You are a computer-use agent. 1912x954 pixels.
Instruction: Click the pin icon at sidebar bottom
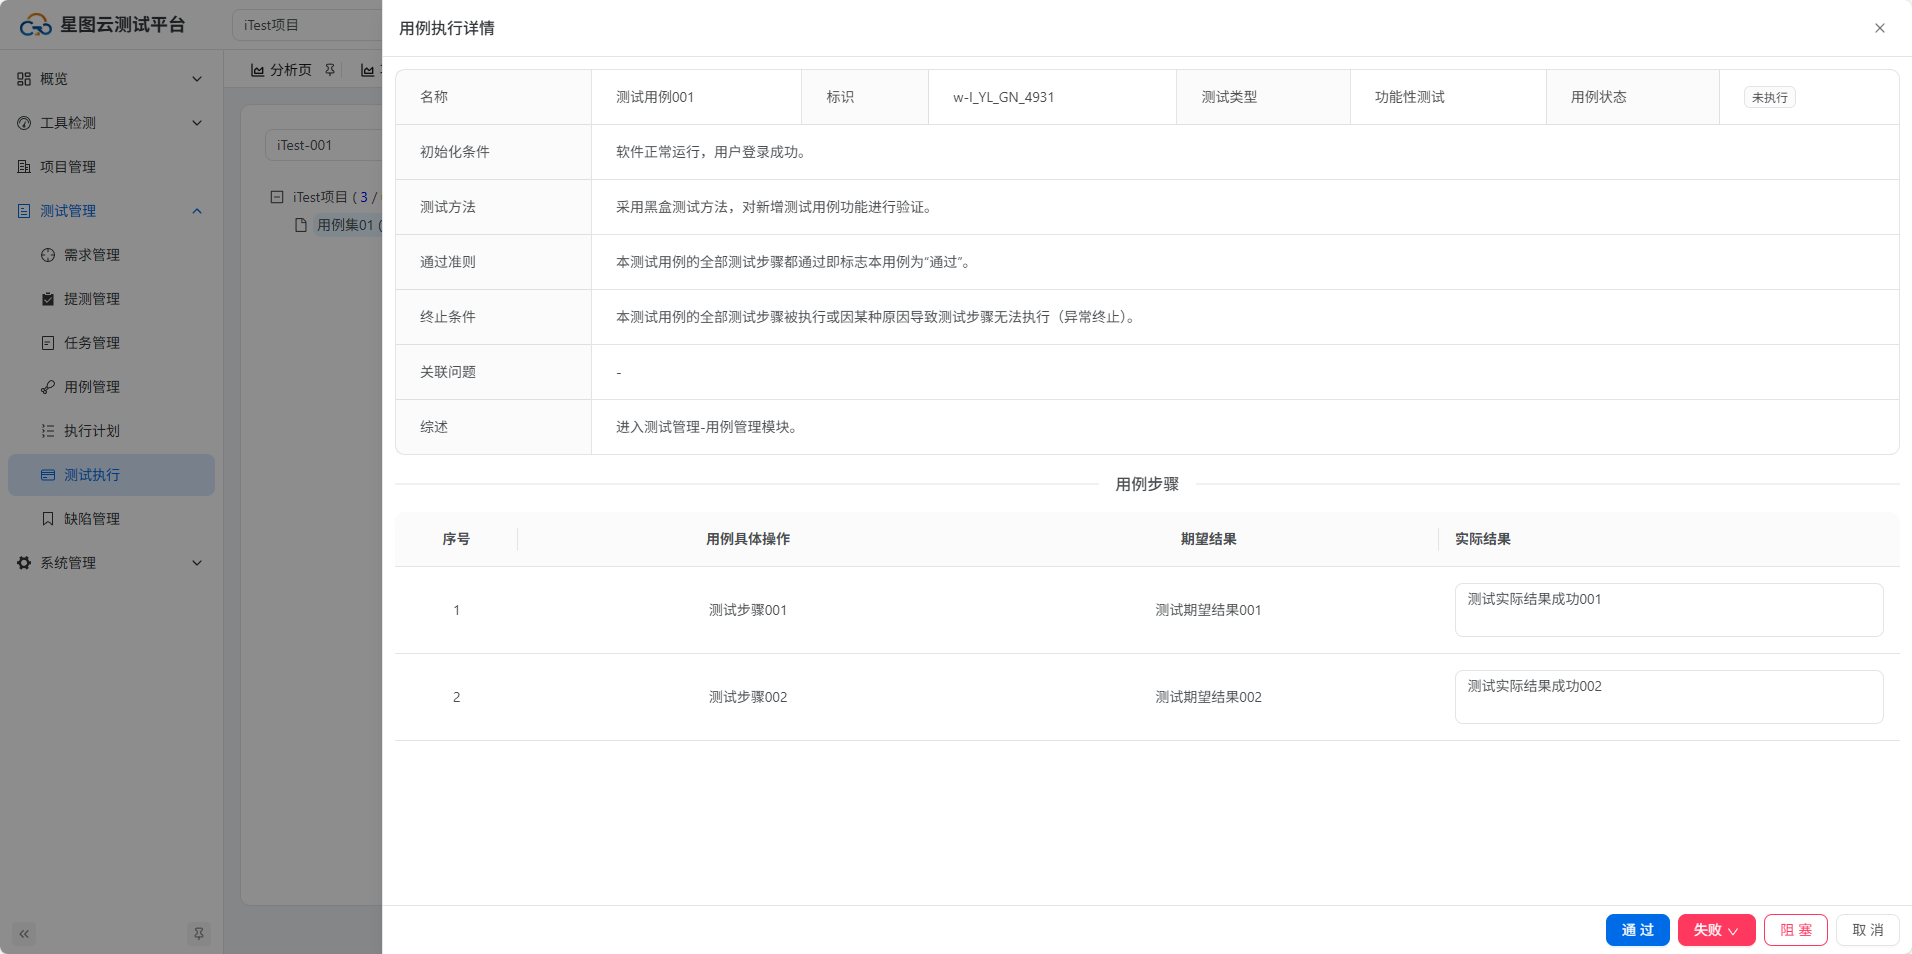199,934
